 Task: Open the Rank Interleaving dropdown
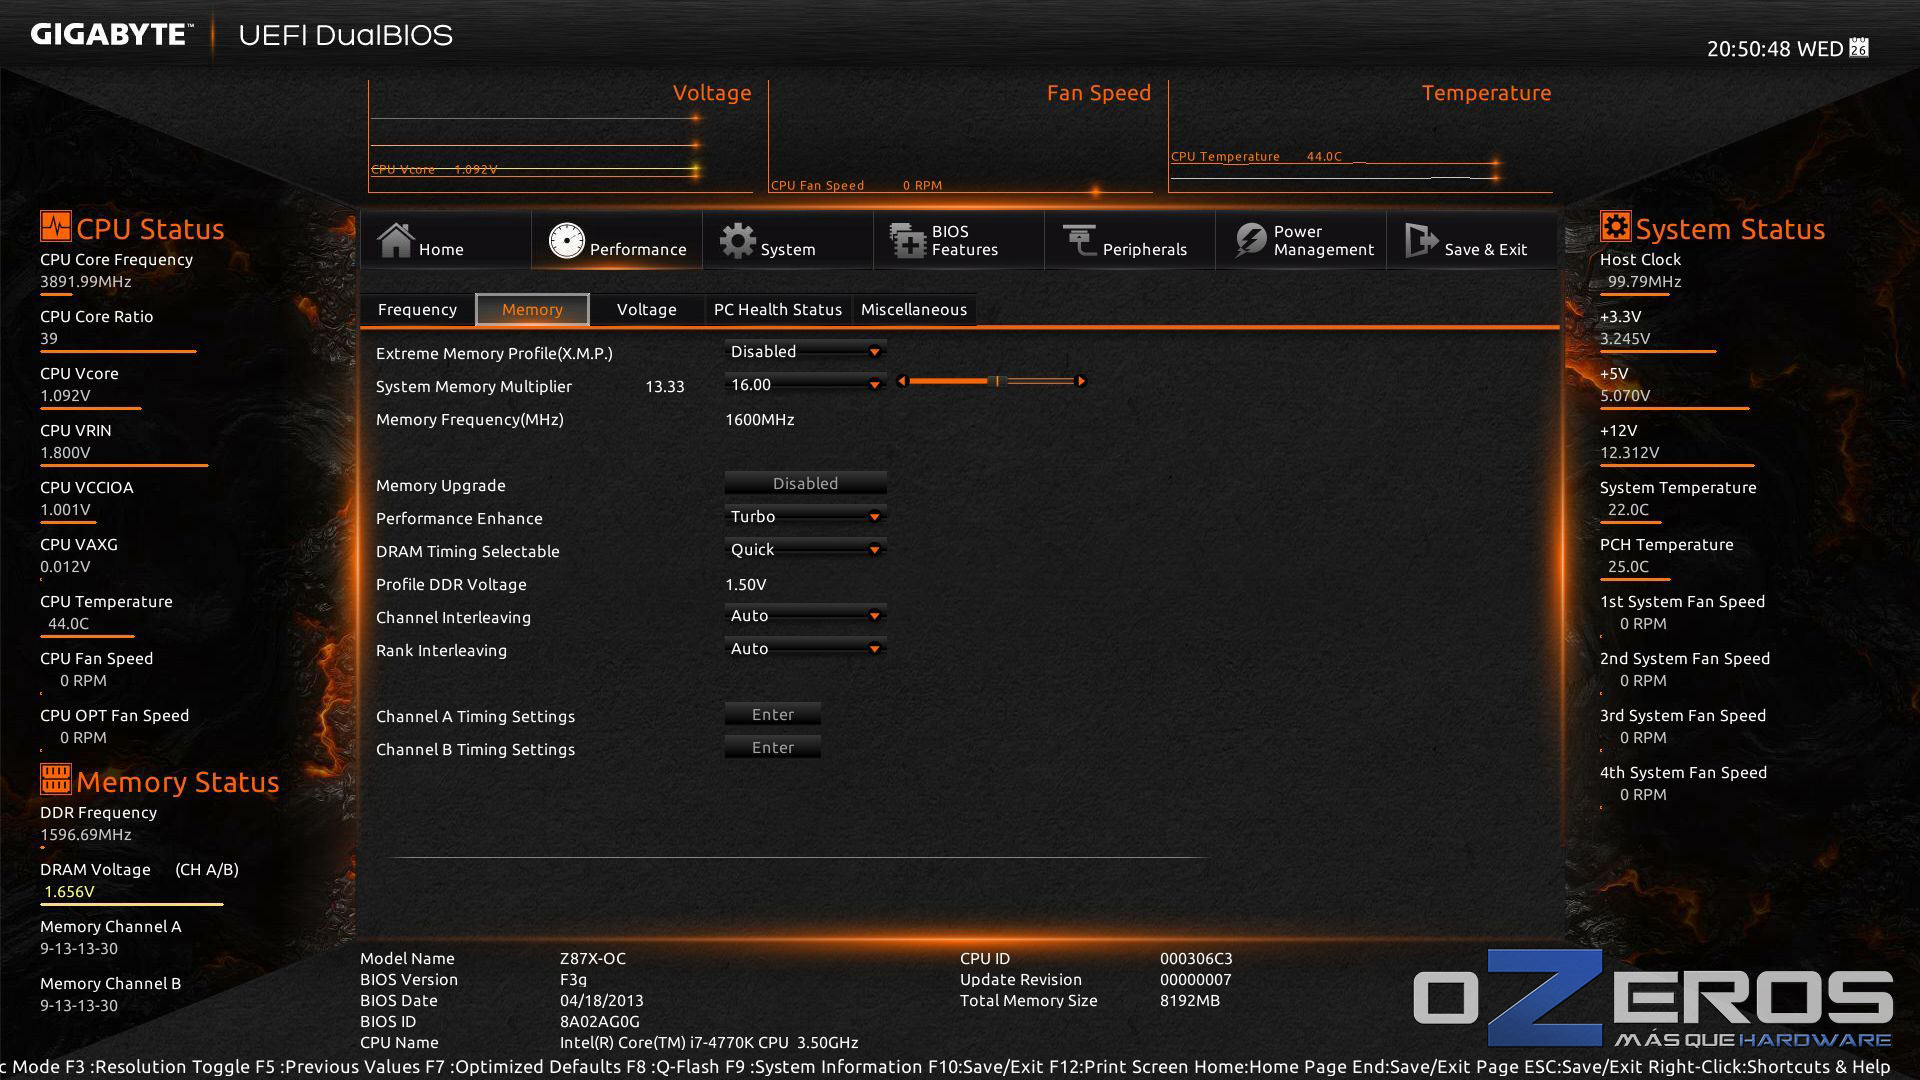click(x=805, y=648)
